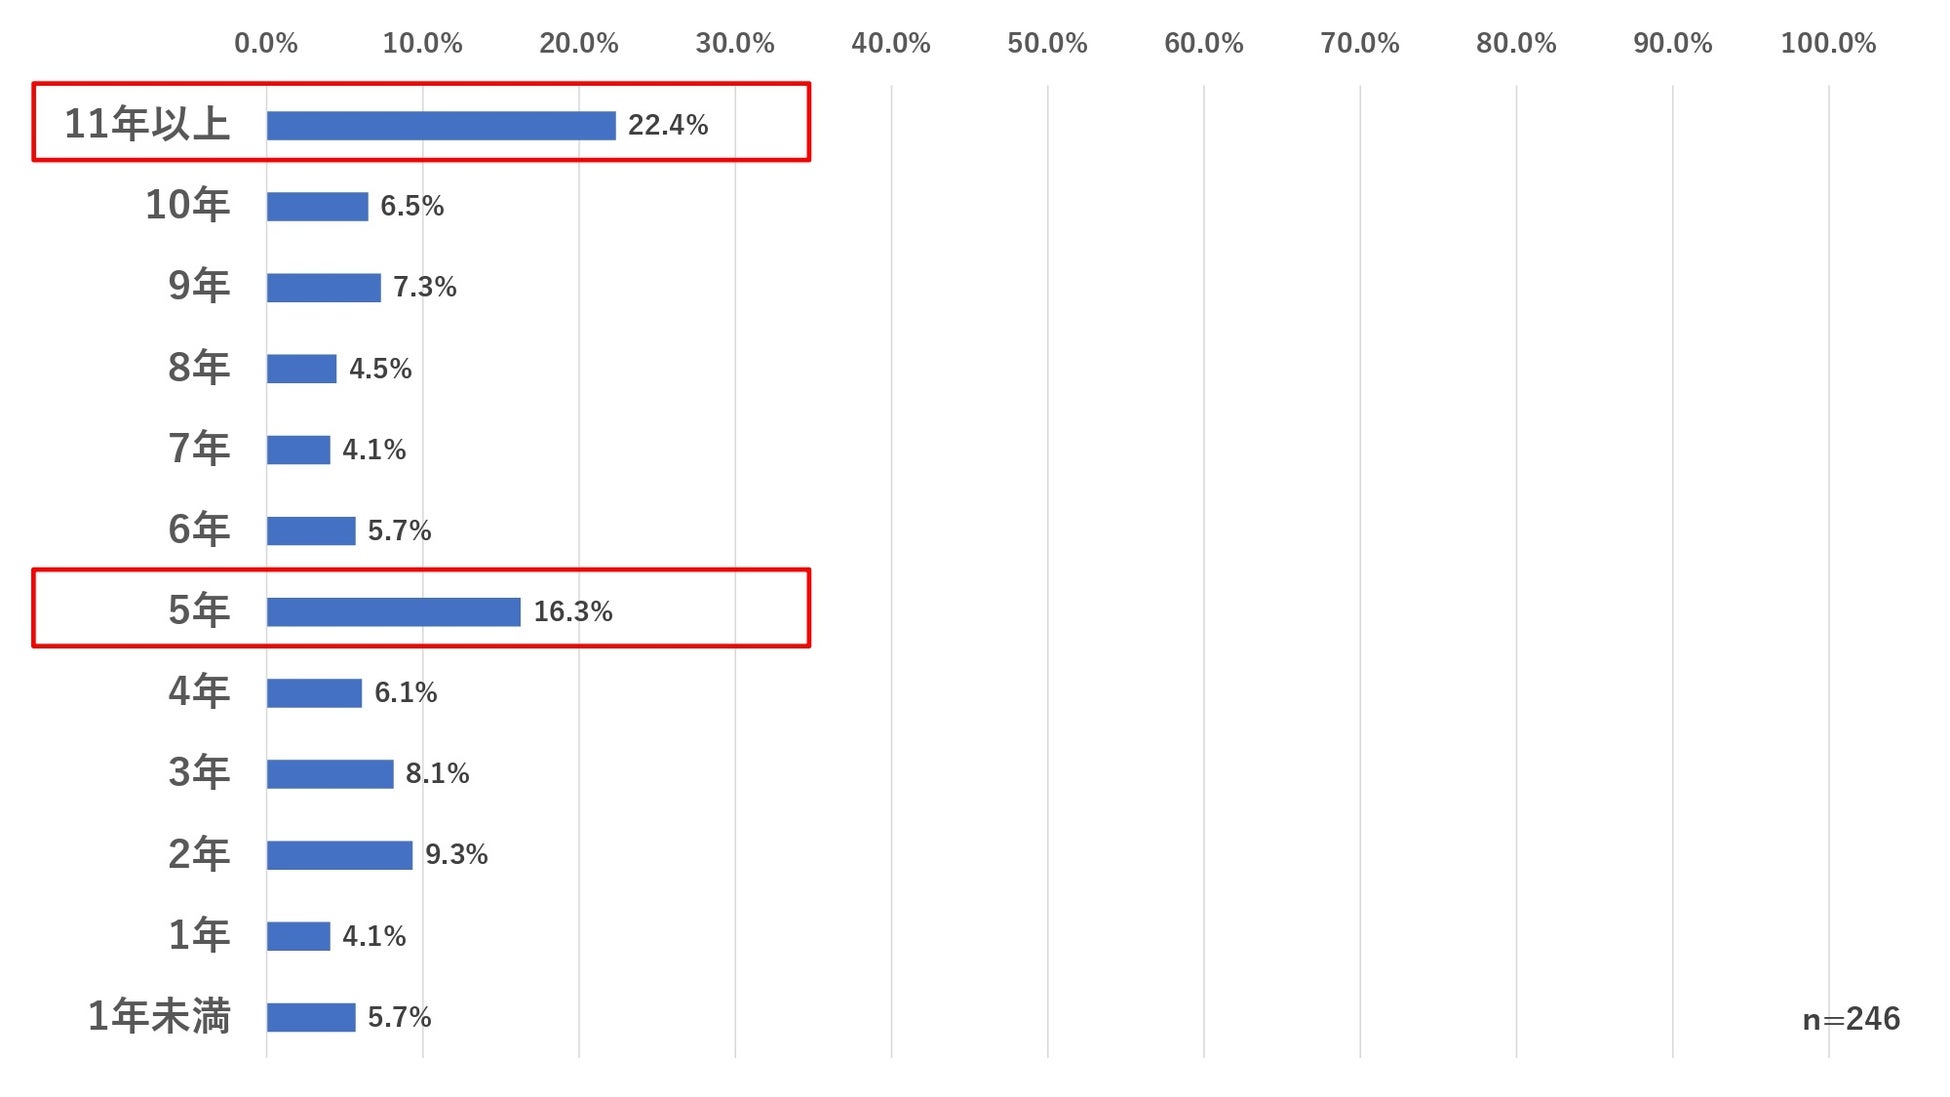Click the 8.1% value label

pyautogui.click(x=437, y=773)
